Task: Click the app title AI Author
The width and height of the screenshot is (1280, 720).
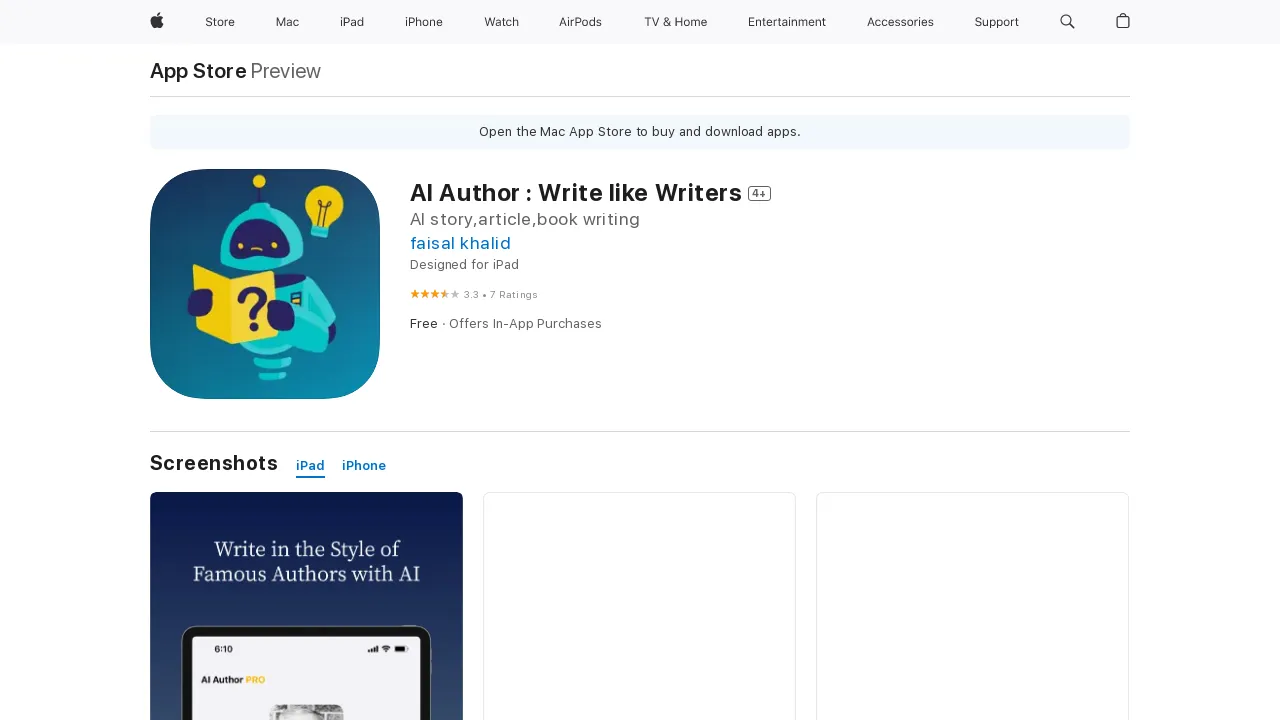Action: (576, 193)
